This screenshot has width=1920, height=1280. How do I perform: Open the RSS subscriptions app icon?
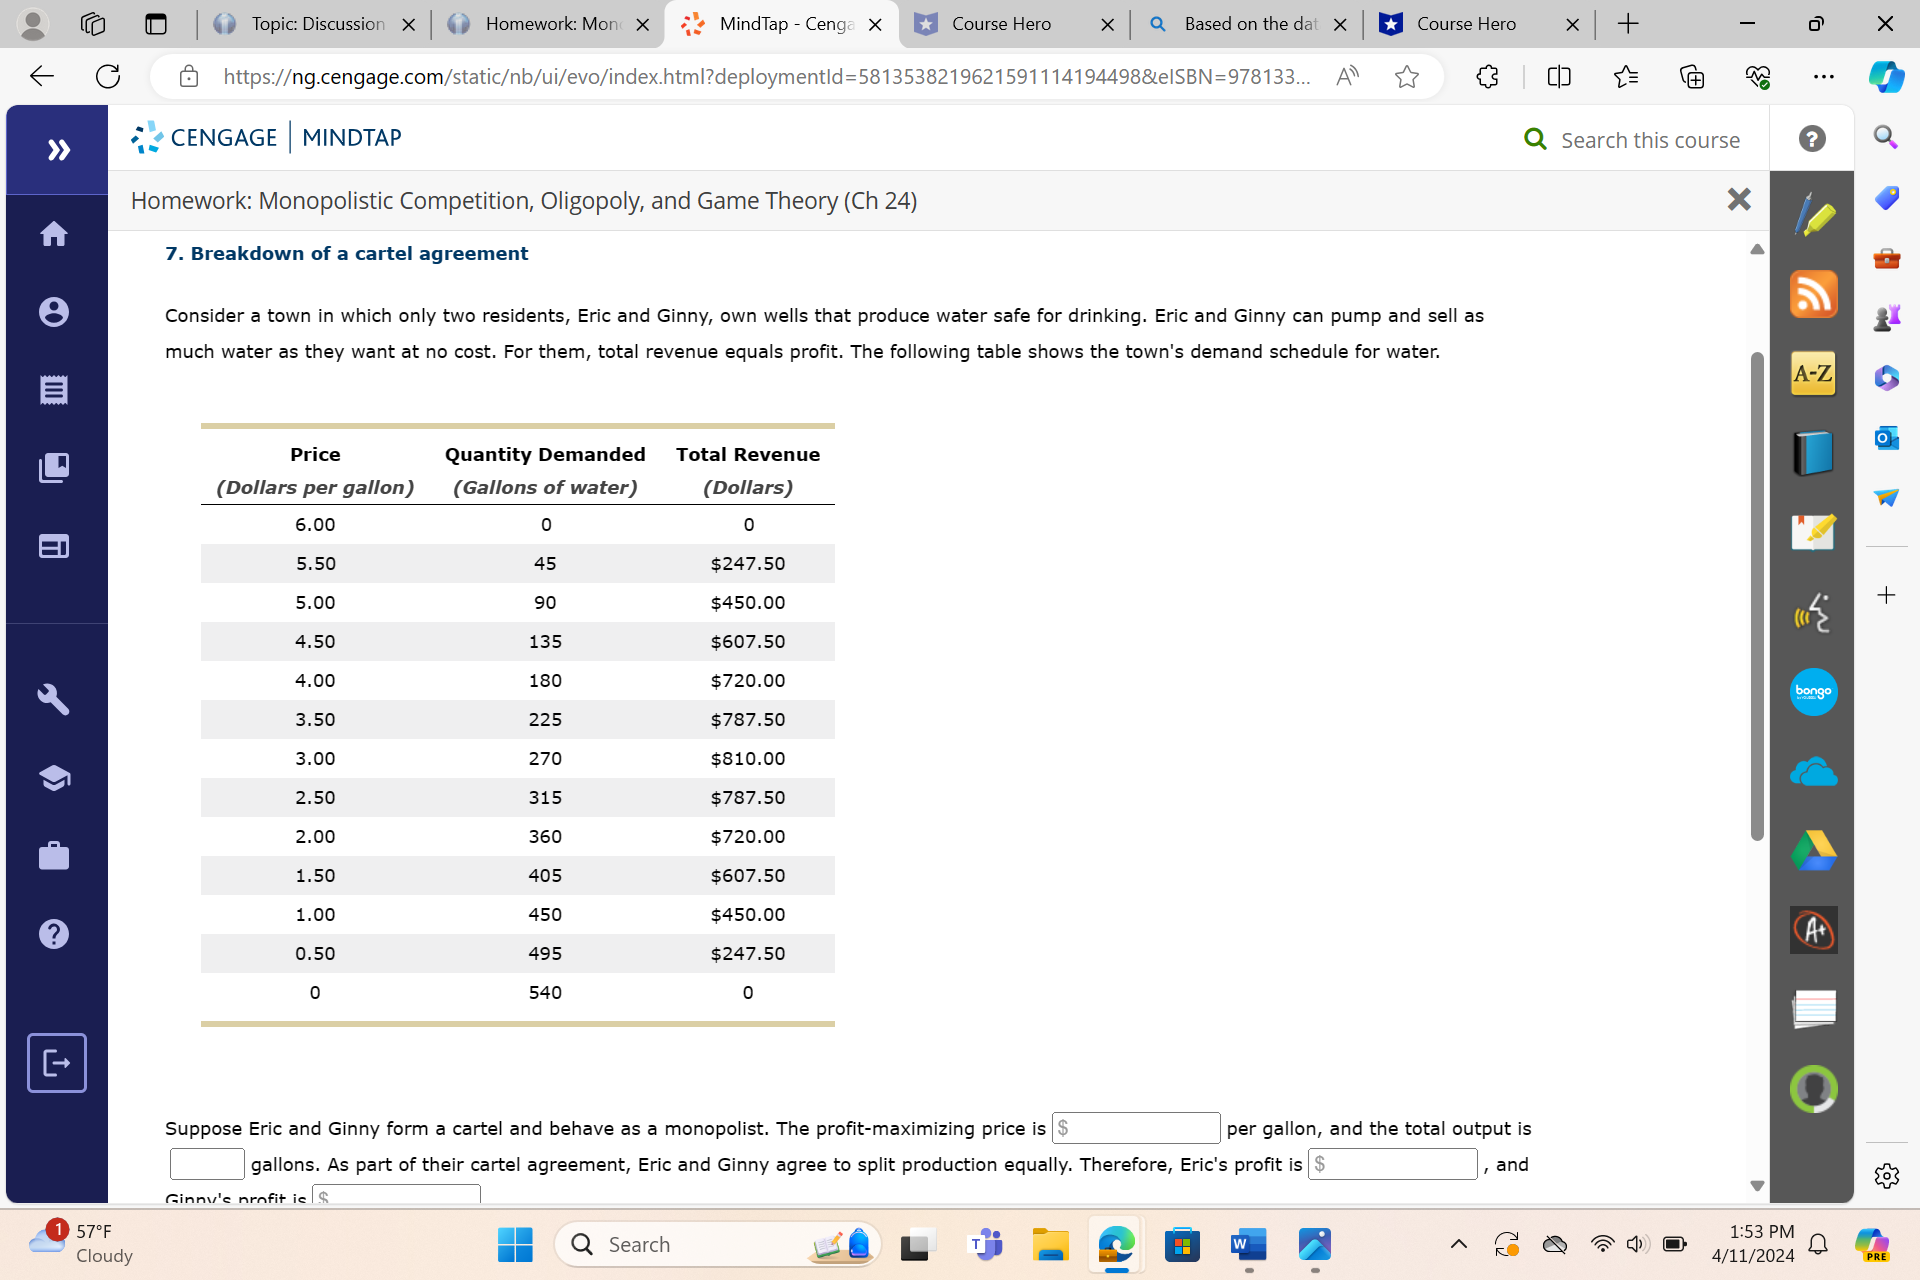click(1812, 293)
